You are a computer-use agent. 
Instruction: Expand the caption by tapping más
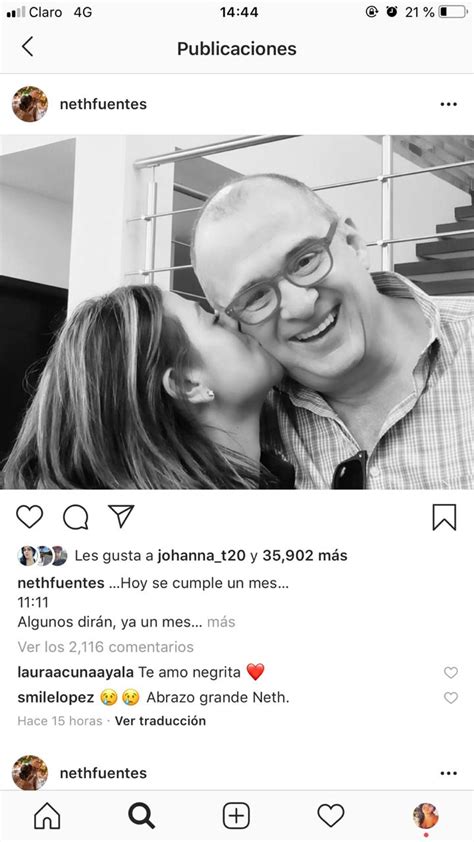coord(221,622)
